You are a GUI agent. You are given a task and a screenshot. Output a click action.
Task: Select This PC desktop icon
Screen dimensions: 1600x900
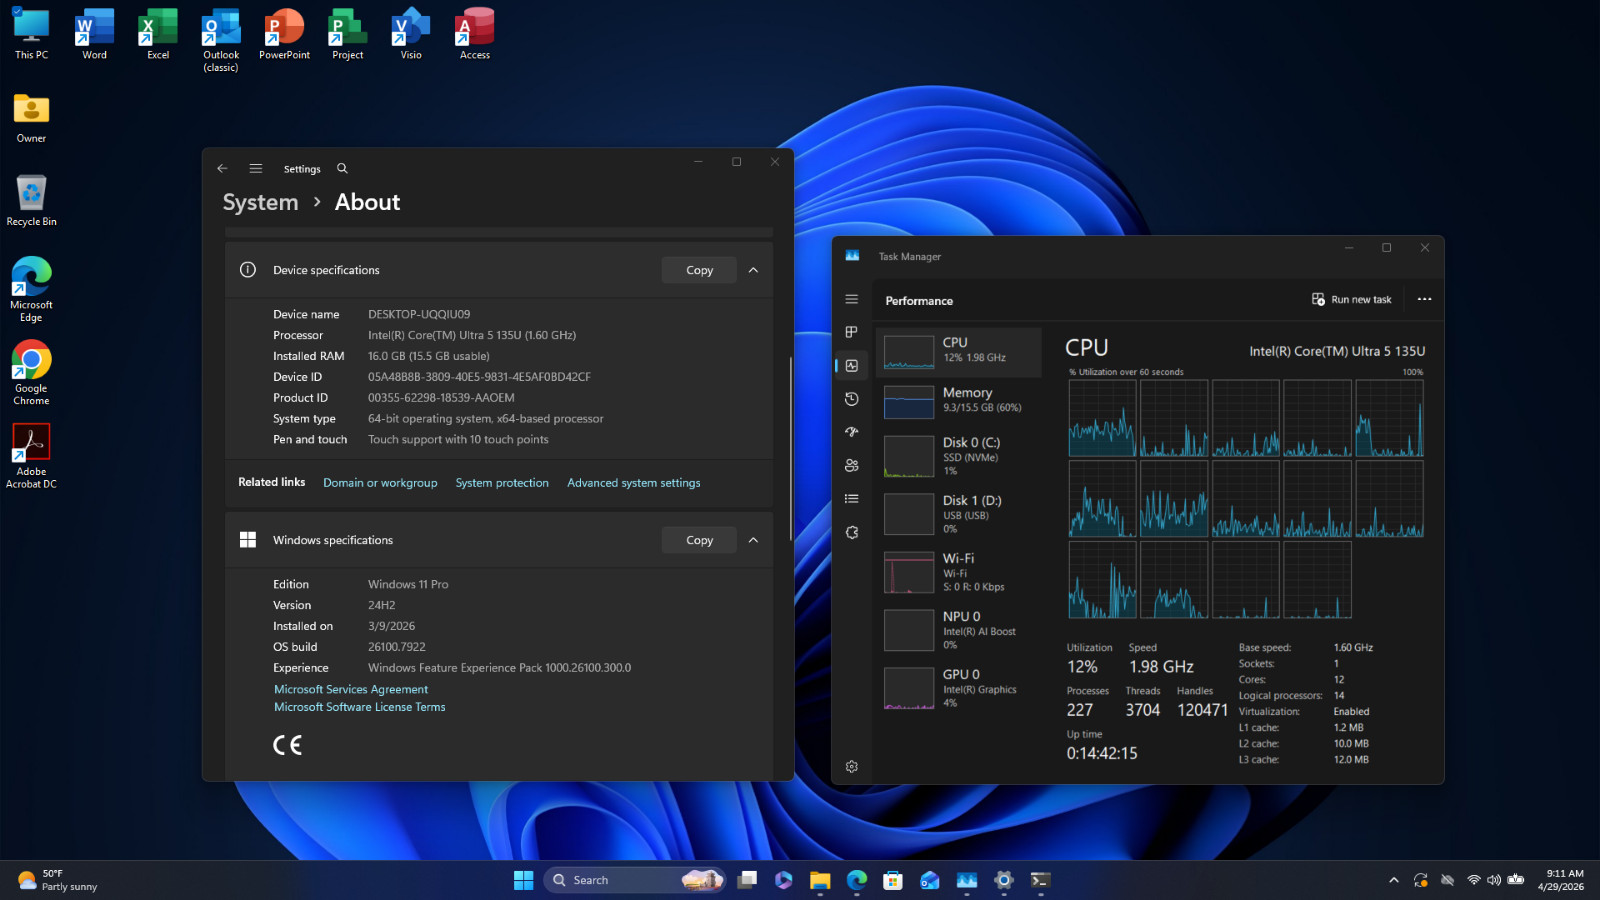[x=31, y=34]
